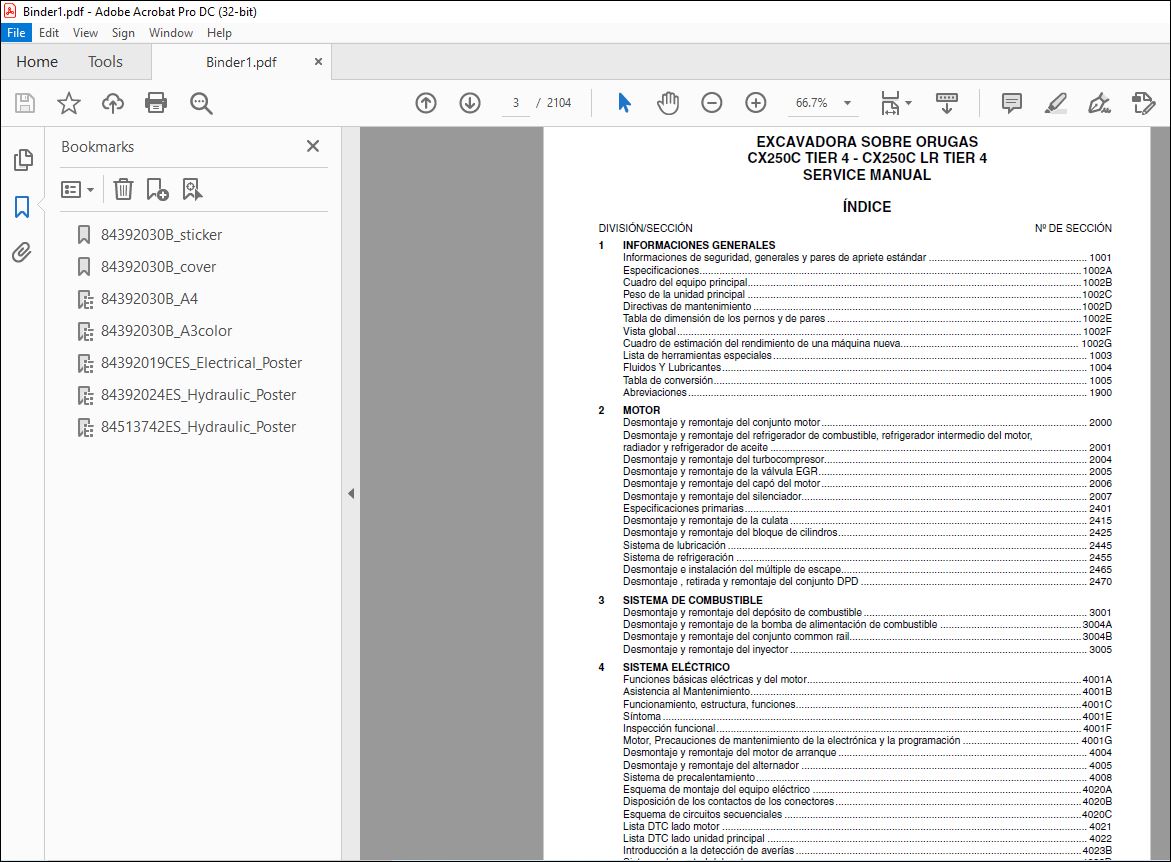Click the Share file icon
Image resolution: width=1171 pixels, height=862 pixels.
coord(1143,103)
